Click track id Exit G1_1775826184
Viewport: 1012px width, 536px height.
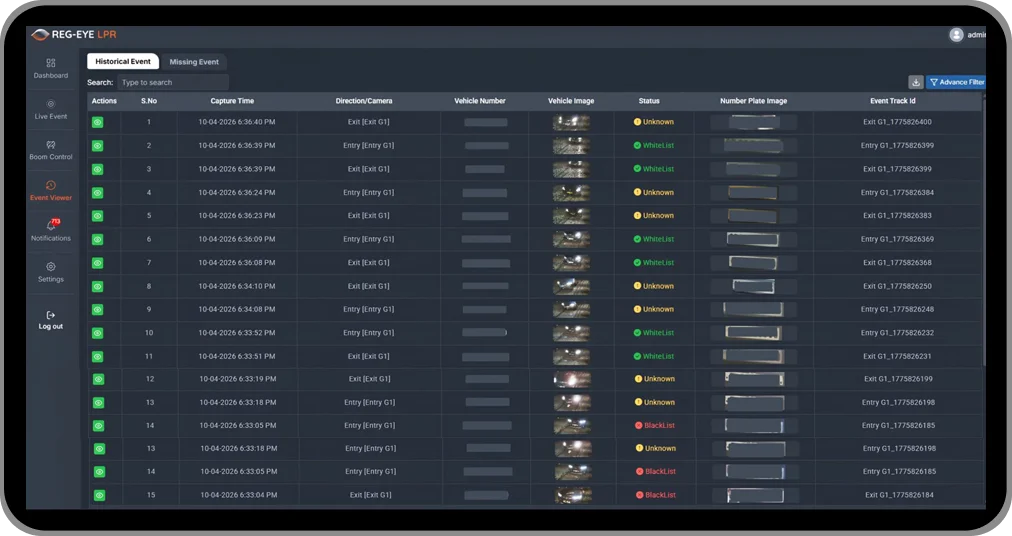899,495
